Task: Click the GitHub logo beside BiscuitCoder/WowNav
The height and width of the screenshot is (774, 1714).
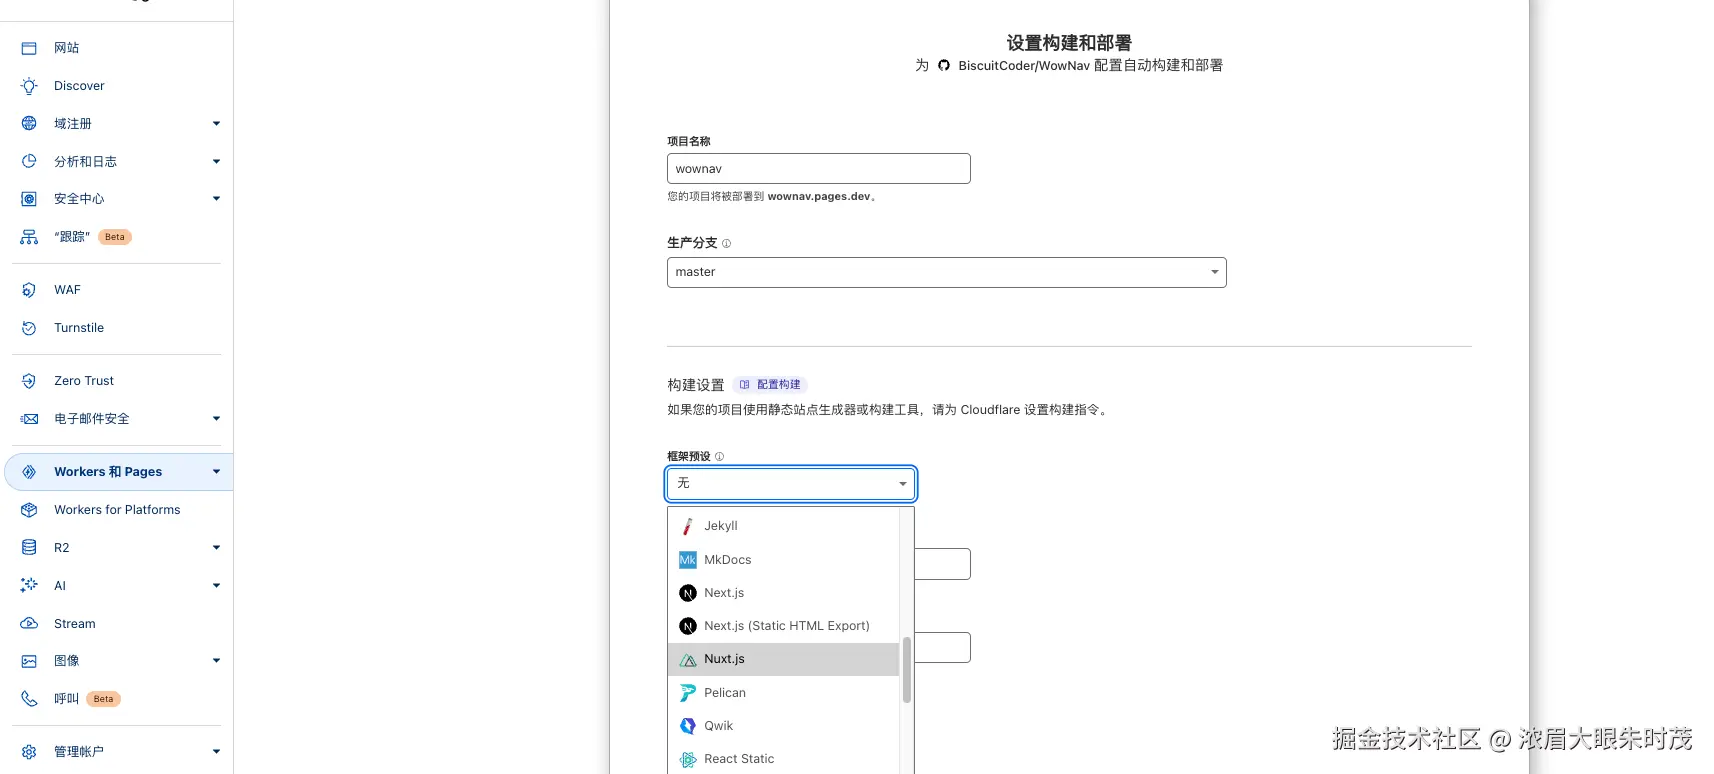Action: pyautogui.click(x=944, y=65)
